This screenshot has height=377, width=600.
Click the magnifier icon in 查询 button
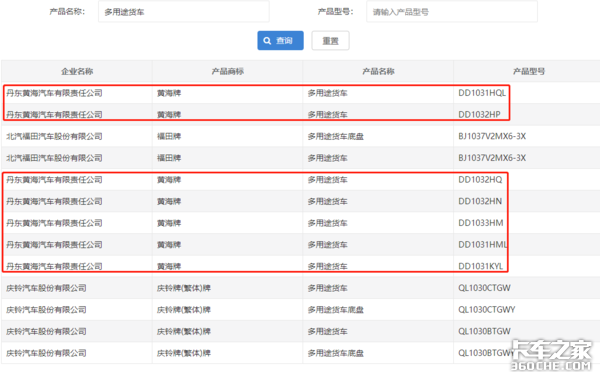click(267, 41)
